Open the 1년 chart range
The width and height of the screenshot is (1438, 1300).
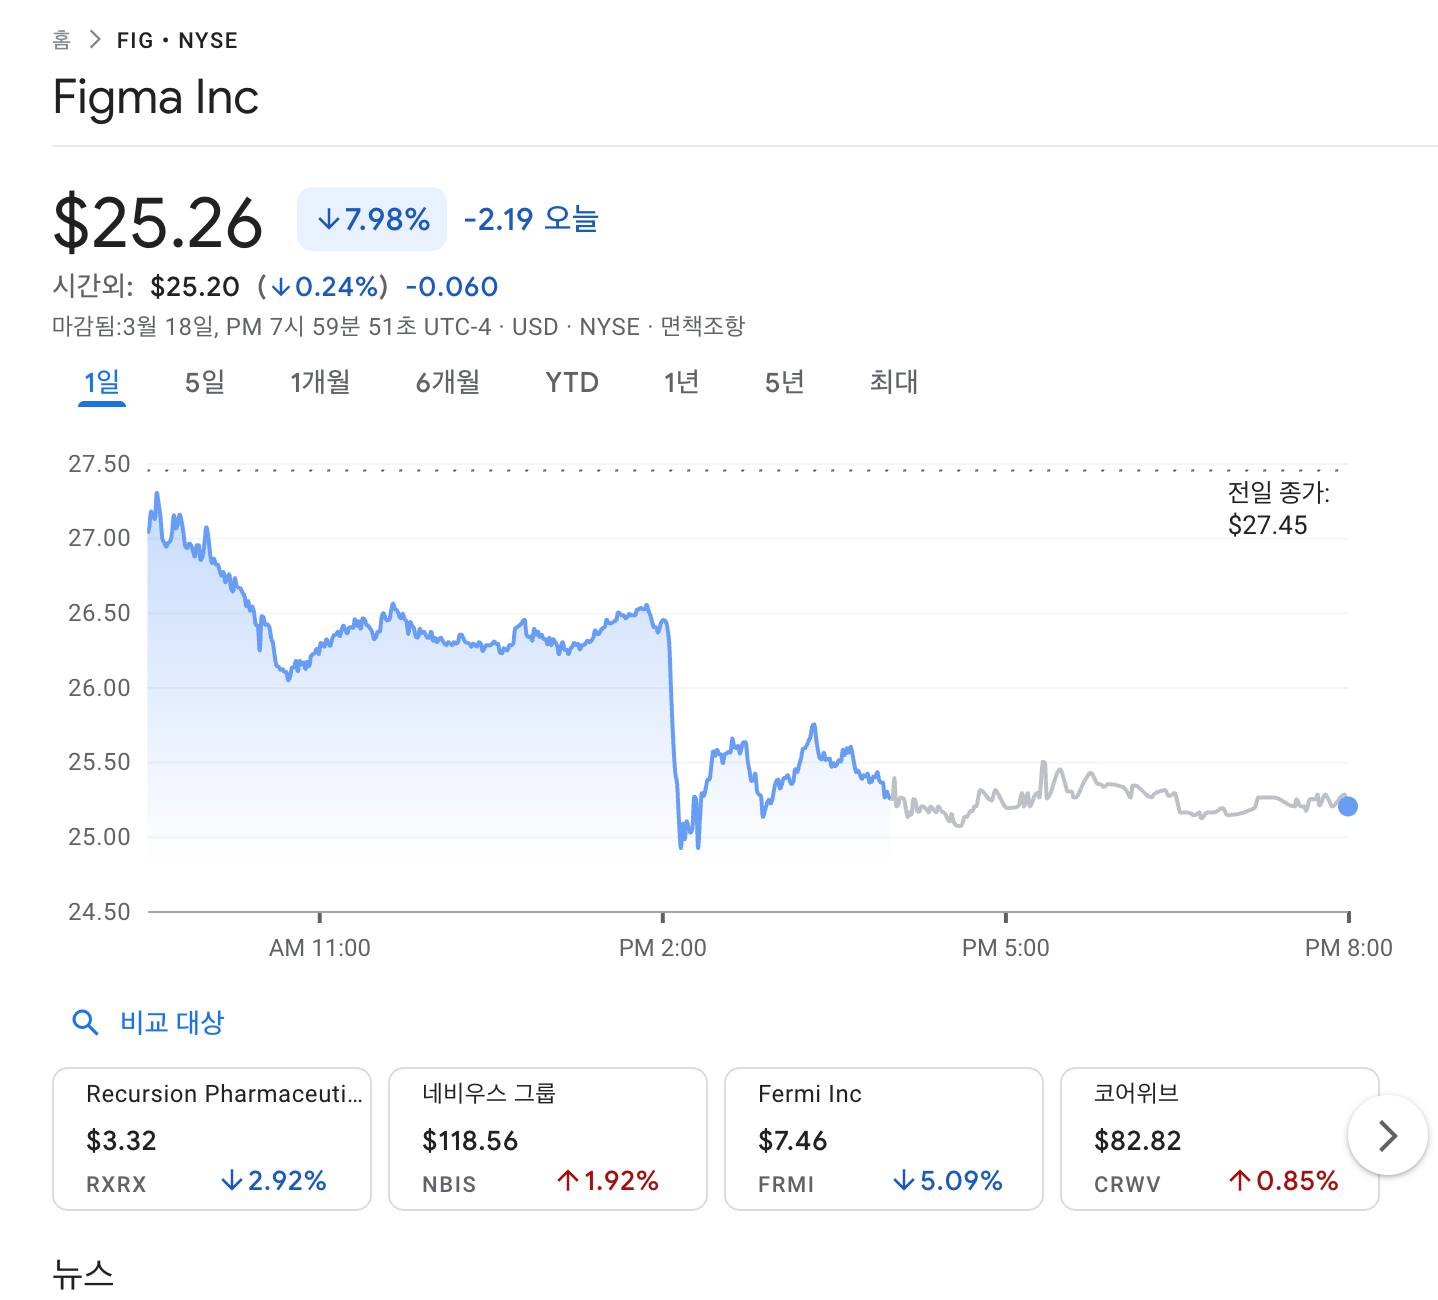tap(681, 382)
